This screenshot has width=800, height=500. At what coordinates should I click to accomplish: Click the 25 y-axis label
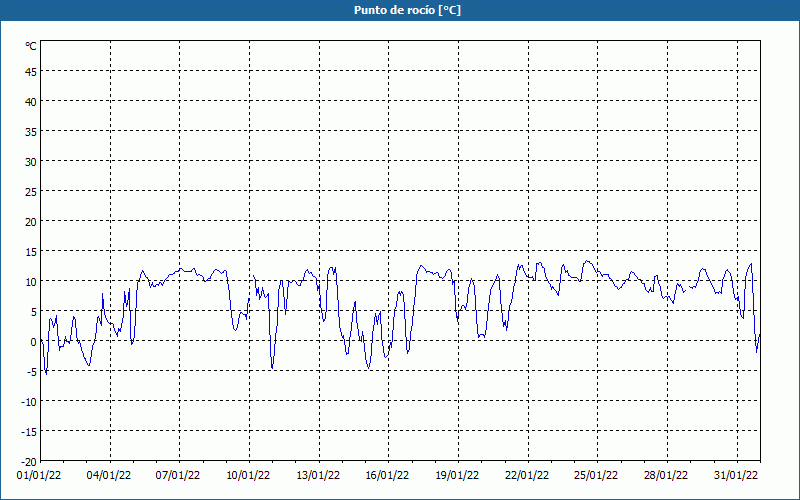[x=31, y=192]
